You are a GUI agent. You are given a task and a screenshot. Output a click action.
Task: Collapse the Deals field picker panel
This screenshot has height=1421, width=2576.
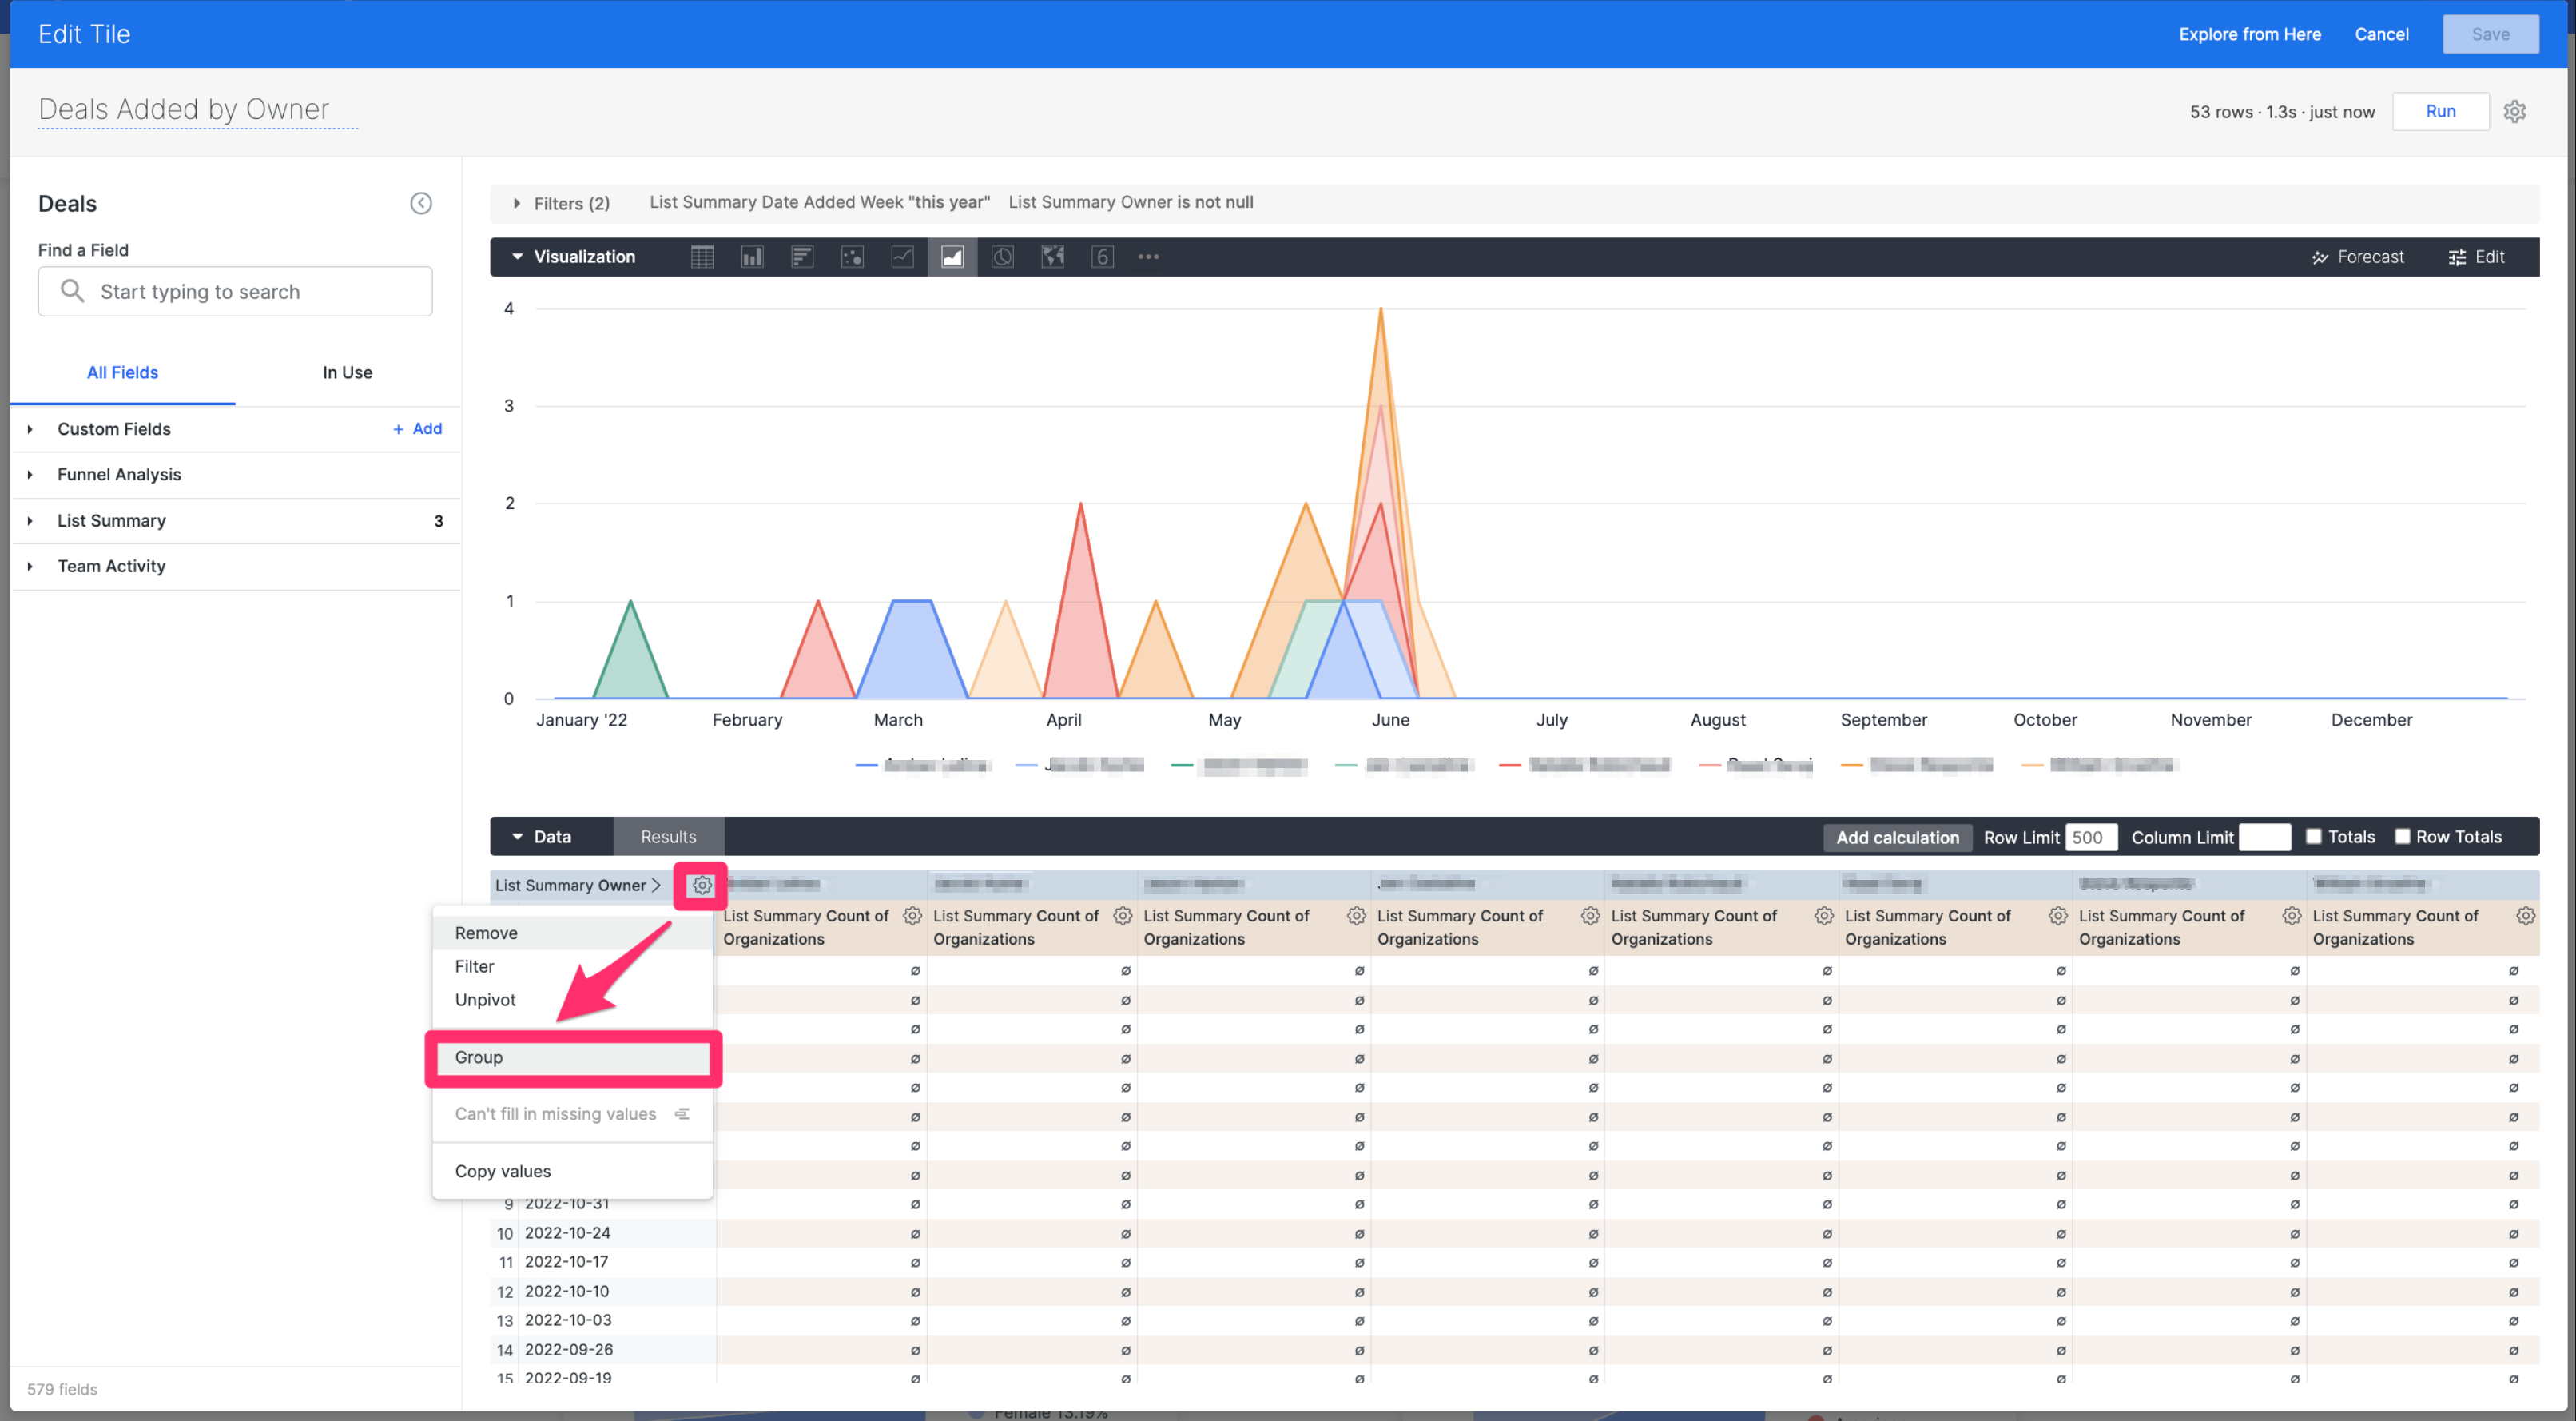421,204
